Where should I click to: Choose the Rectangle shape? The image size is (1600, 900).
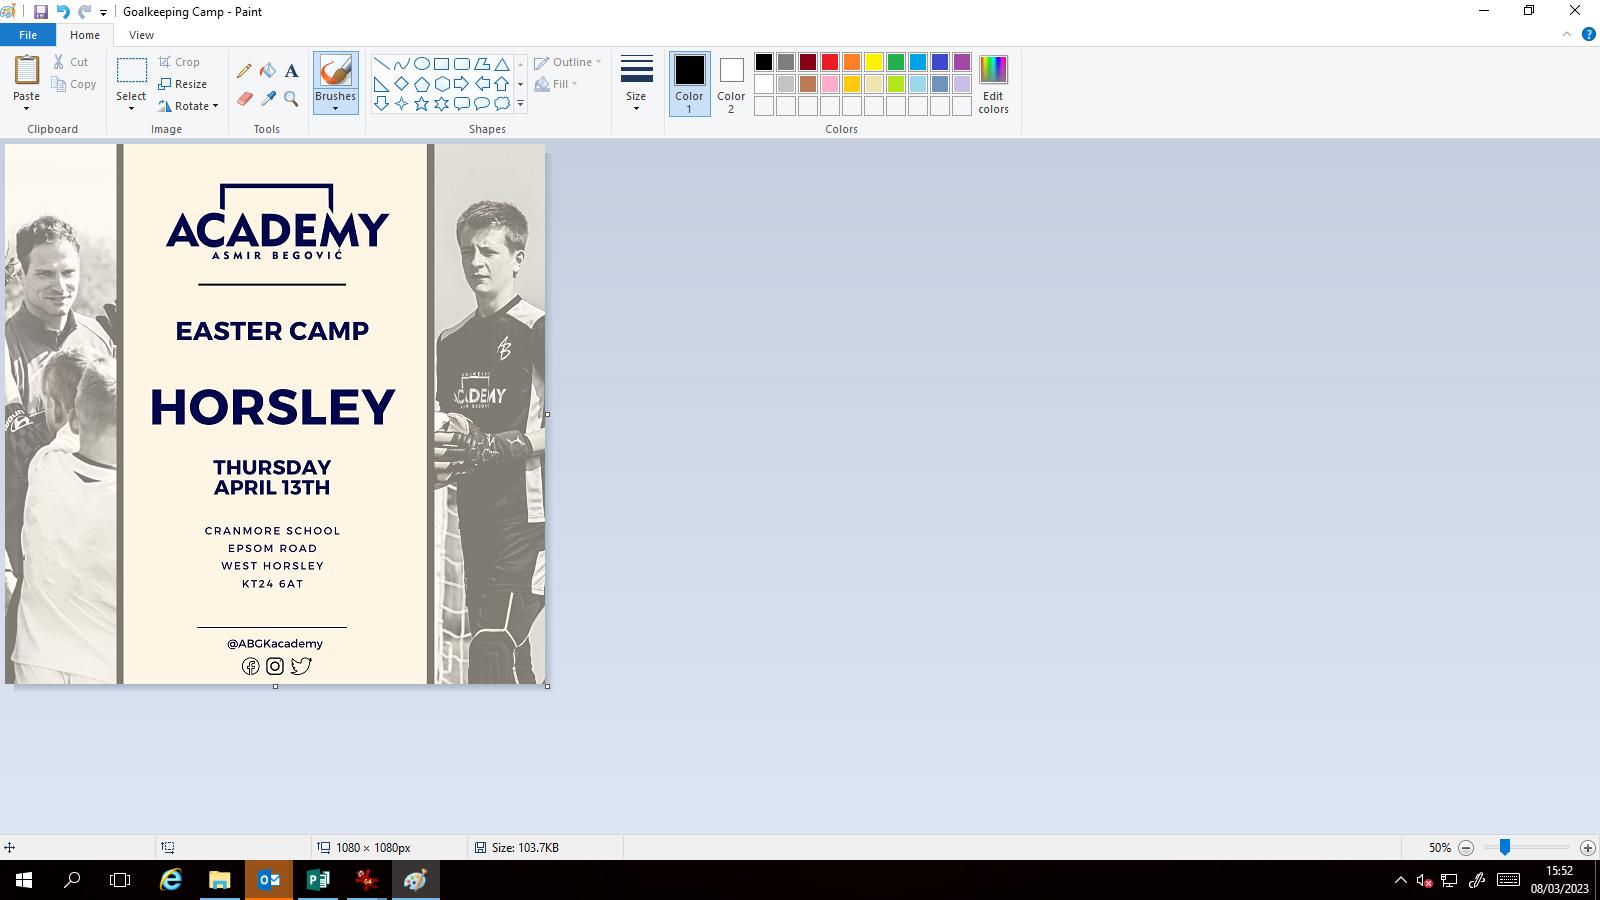(441, 64)
